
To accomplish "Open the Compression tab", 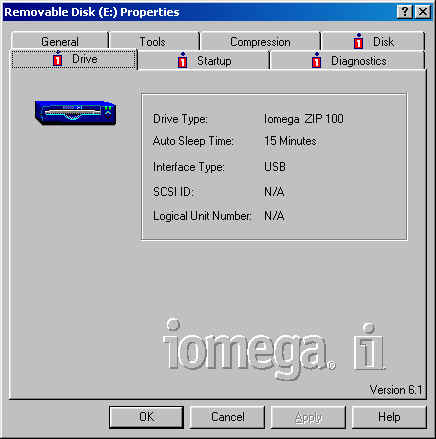I will [x=260, y=41].
